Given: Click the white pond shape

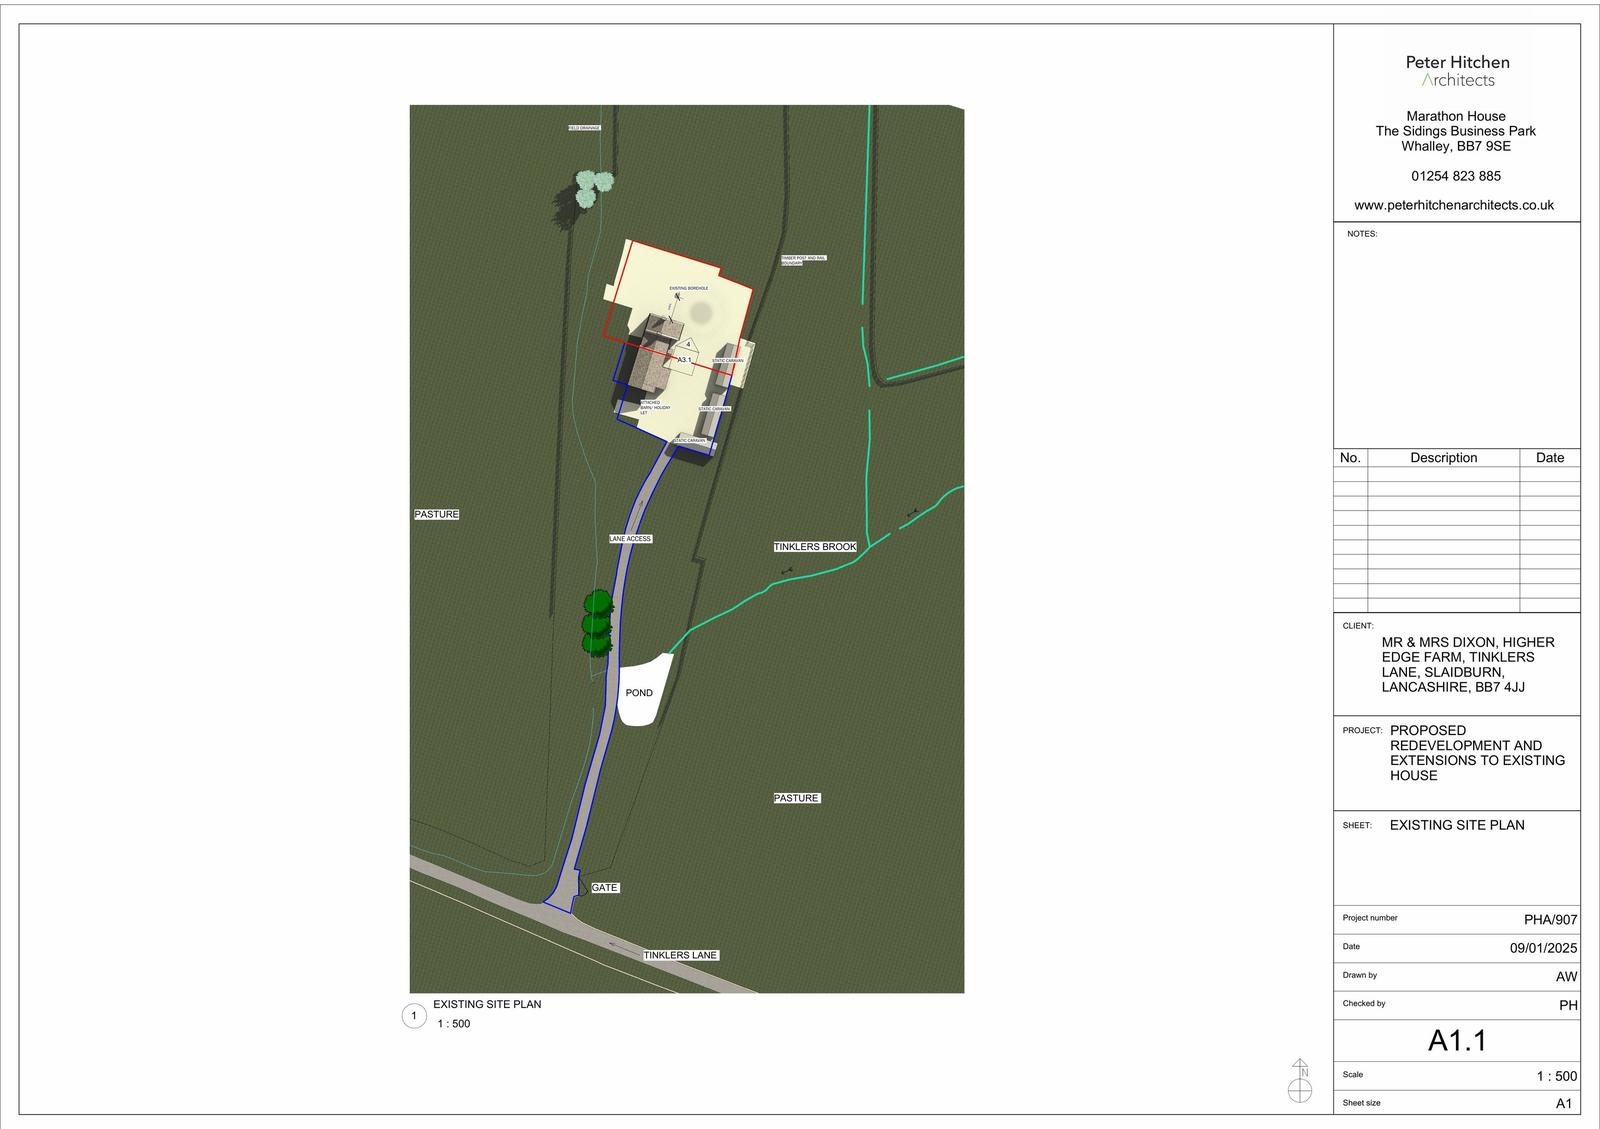Looking at the screenshot, I should pos(642,690).
